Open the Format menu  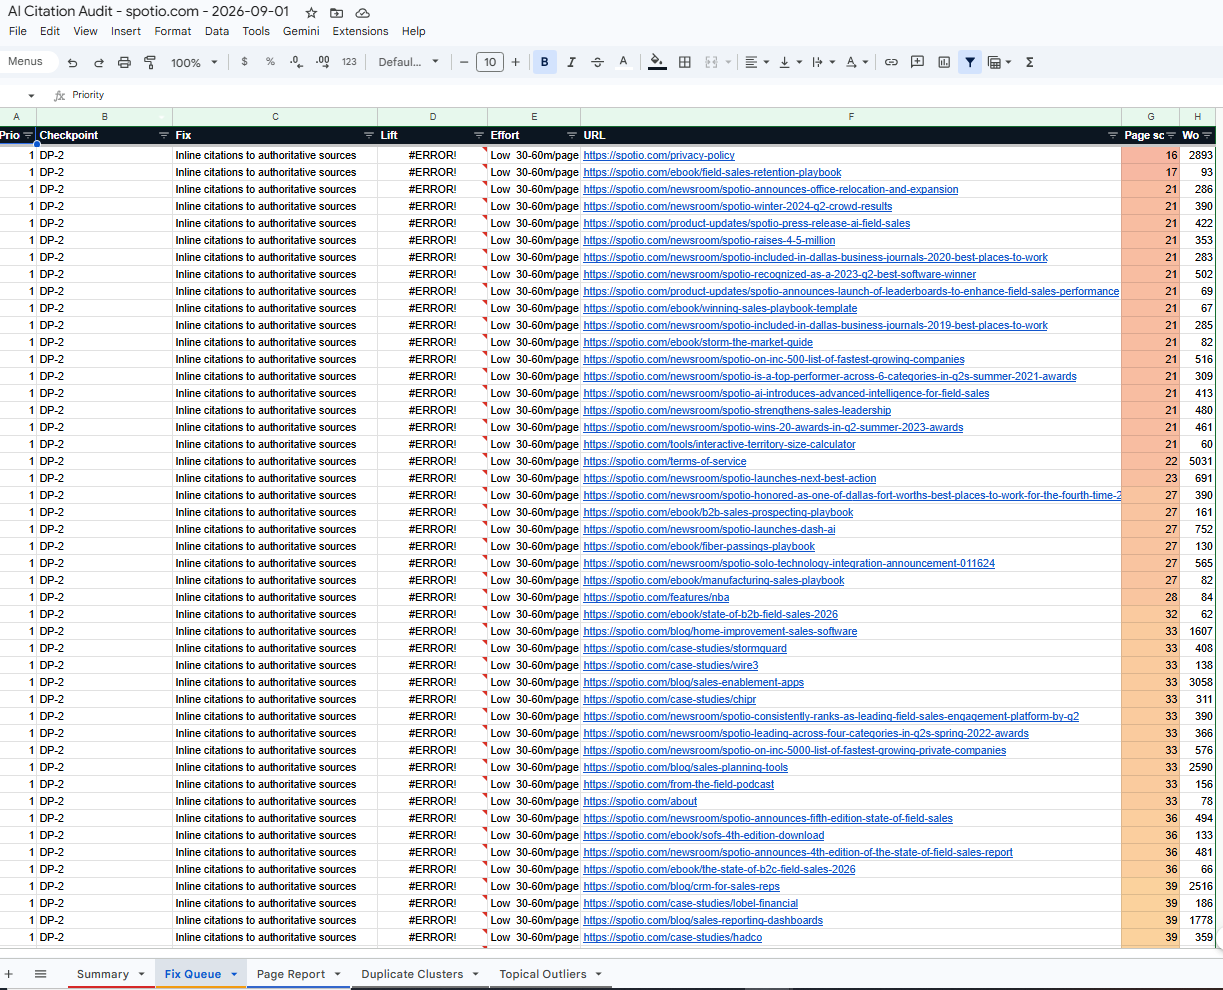(173, 31)
